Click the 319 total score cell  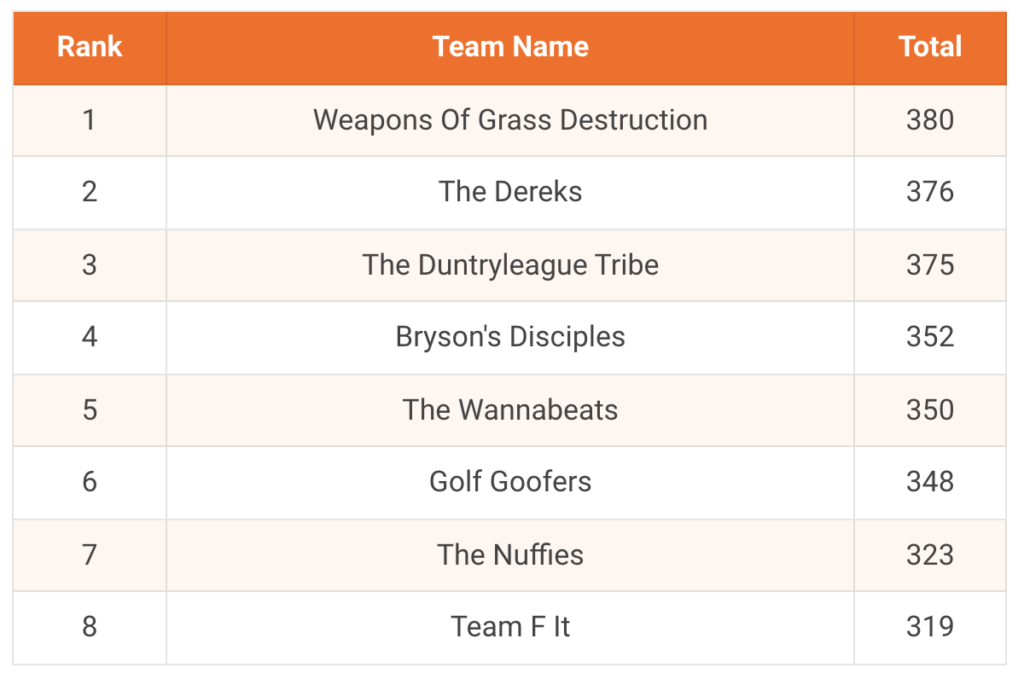(x=930, y=627)
